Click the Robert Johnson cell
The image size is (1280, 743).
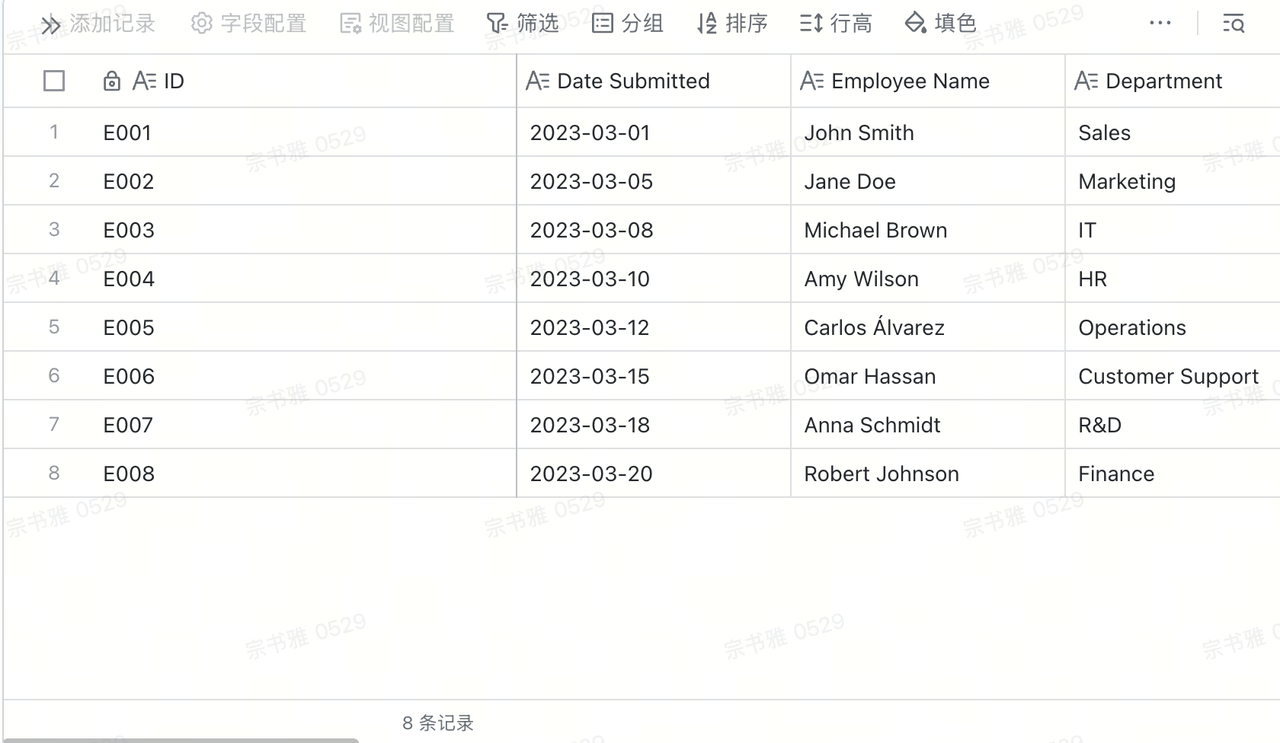point(927,473)
